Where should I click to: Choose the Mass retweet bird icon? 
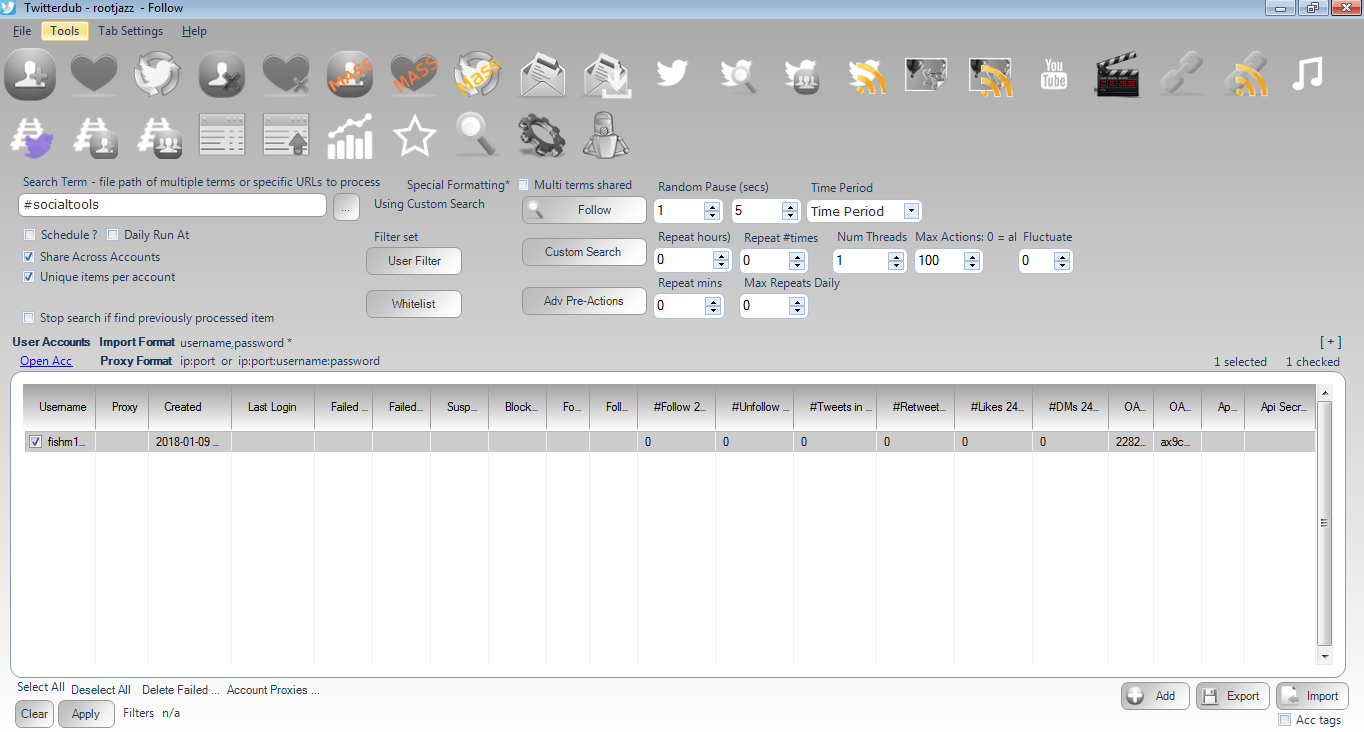coord(478,74)
